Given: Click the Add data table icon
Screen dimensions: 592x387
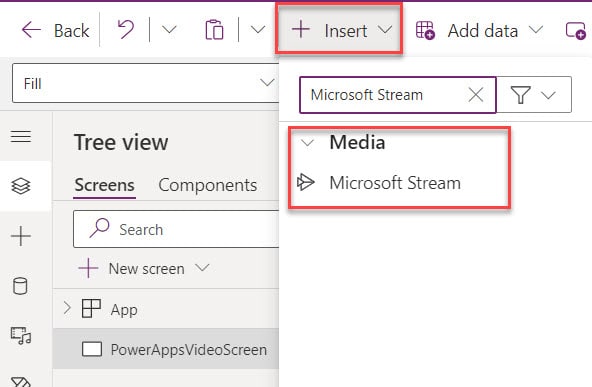Looking at the screenshot, I should (x=425, y=30).
